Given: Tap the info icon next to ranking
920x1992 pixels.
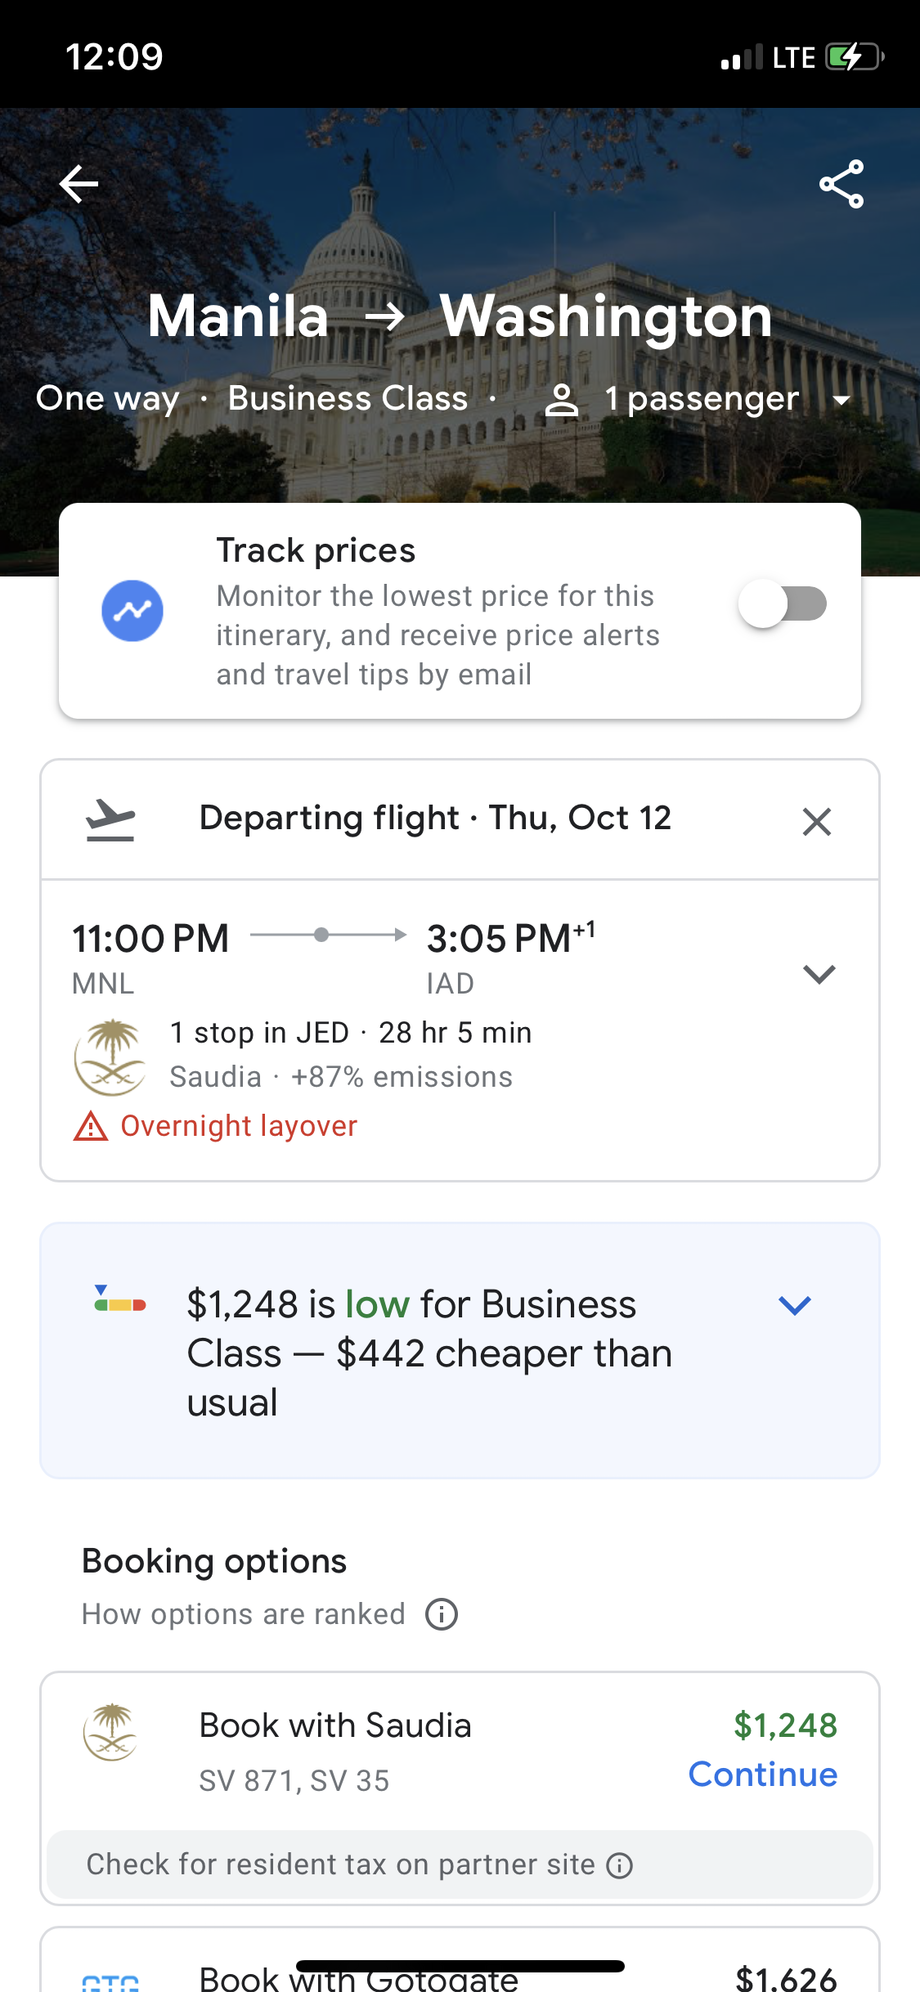Looking at the screenshot, I should click(441, 1614).
